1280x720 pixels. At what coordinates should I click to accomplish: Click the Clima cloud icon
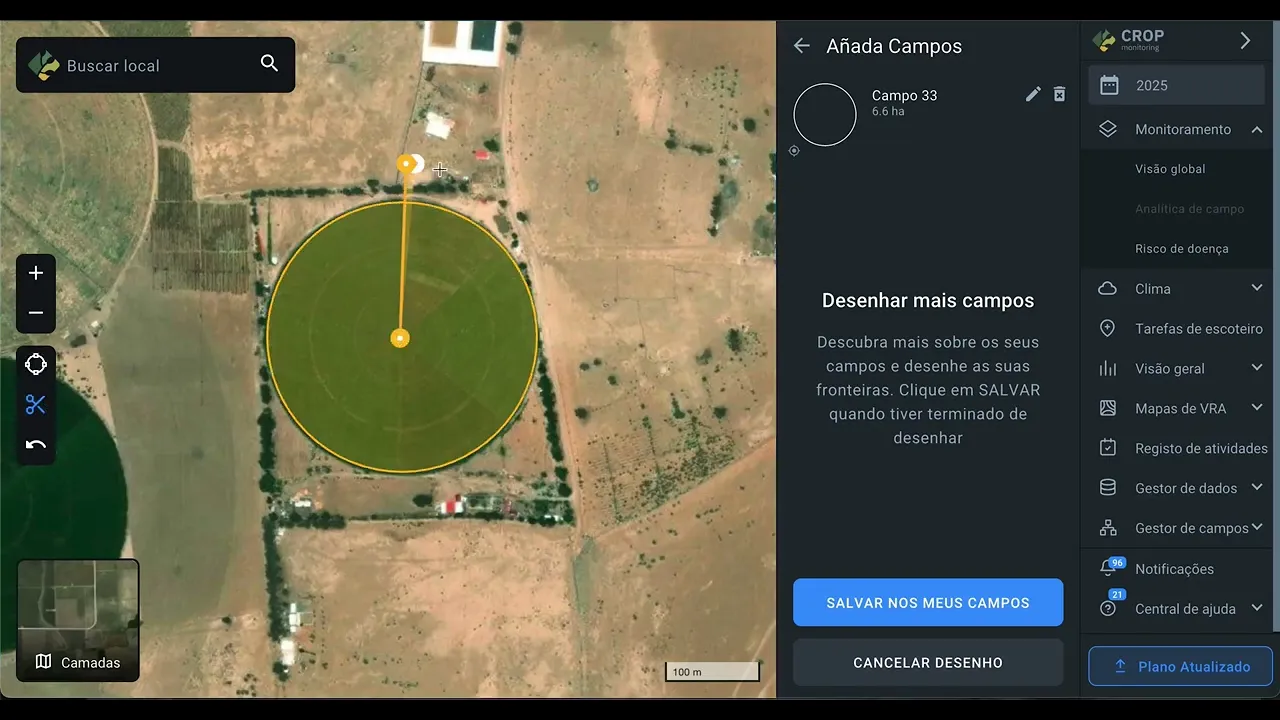coord(1107,289)
